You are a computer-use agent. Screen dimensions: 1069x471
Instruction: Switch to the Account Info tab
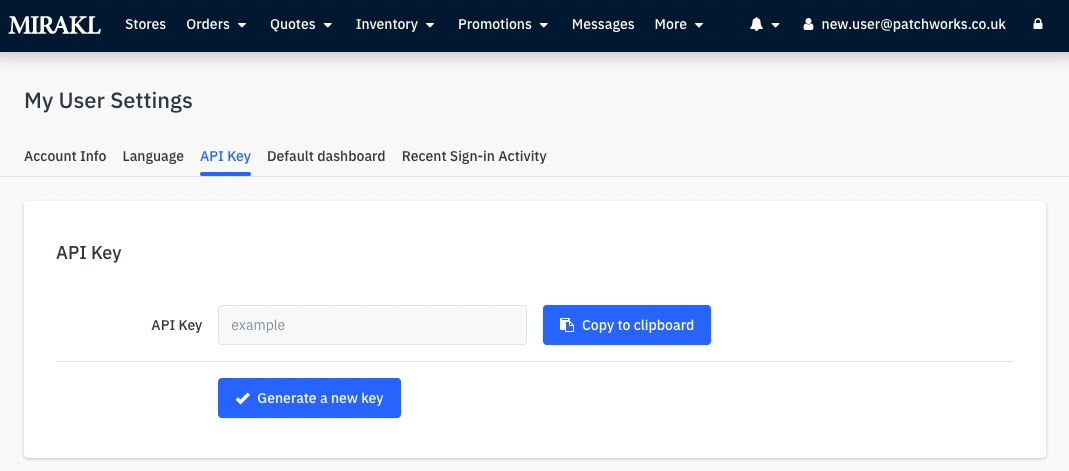click(x=65, y=156)
